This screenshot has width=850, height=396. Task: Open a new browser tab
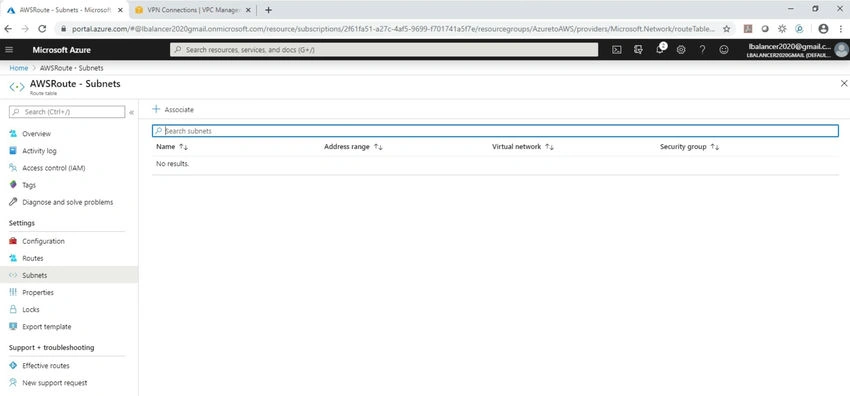point(268,10)
